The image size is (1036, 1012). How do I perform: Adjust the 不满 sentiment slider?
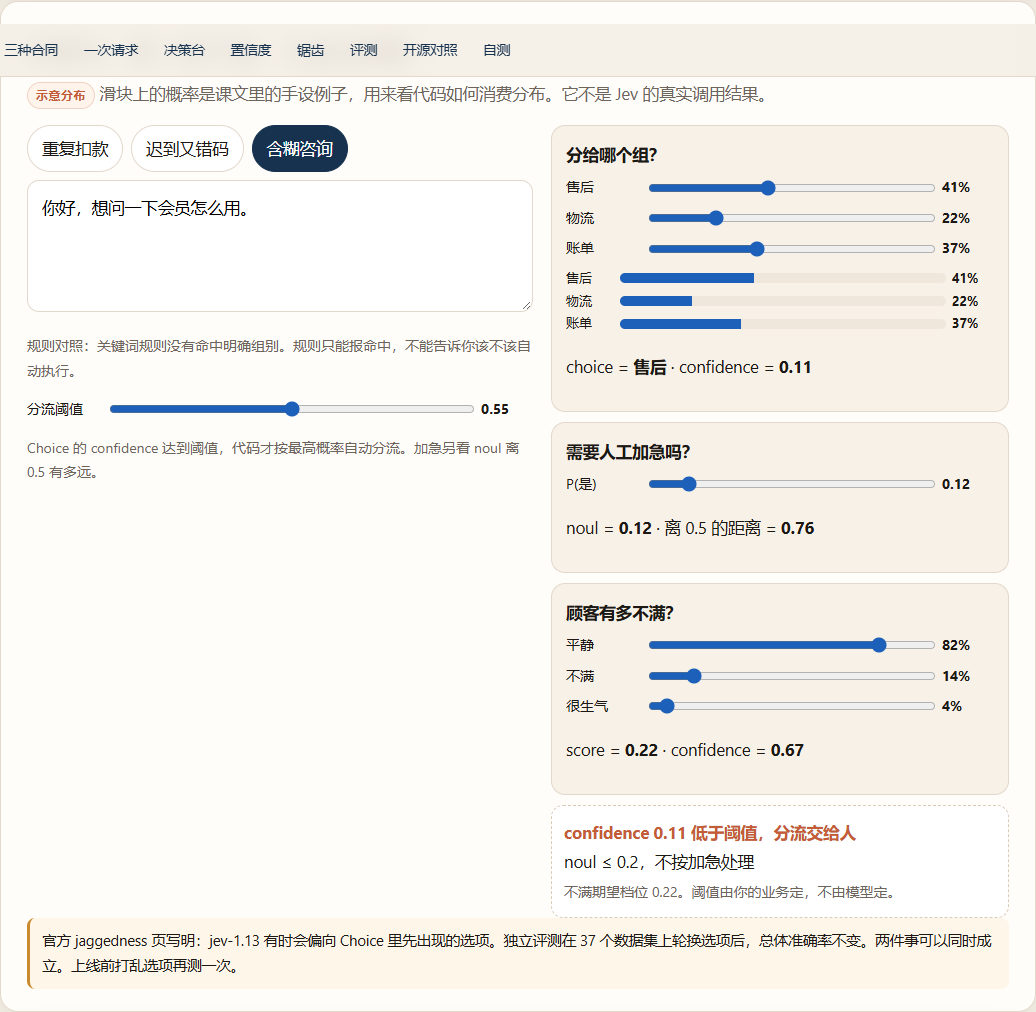pyautogui.click(x=792, y=676)
